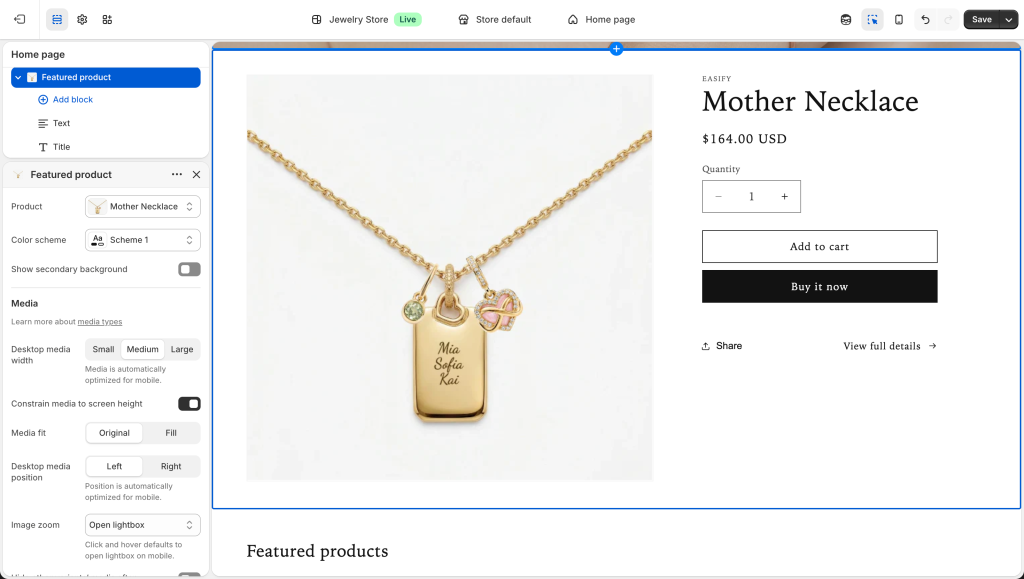Open the Product picker dropdown
This screenshot has width=1024, height=579.
(143, 207)
